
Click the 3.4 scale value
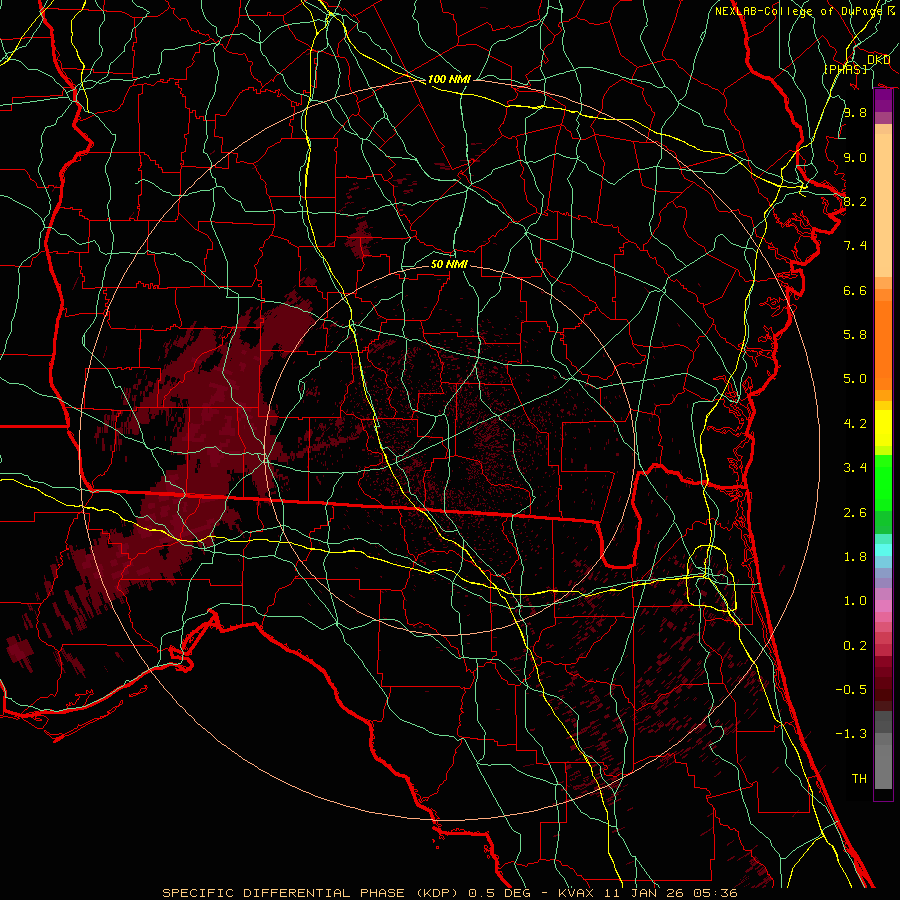855,468
